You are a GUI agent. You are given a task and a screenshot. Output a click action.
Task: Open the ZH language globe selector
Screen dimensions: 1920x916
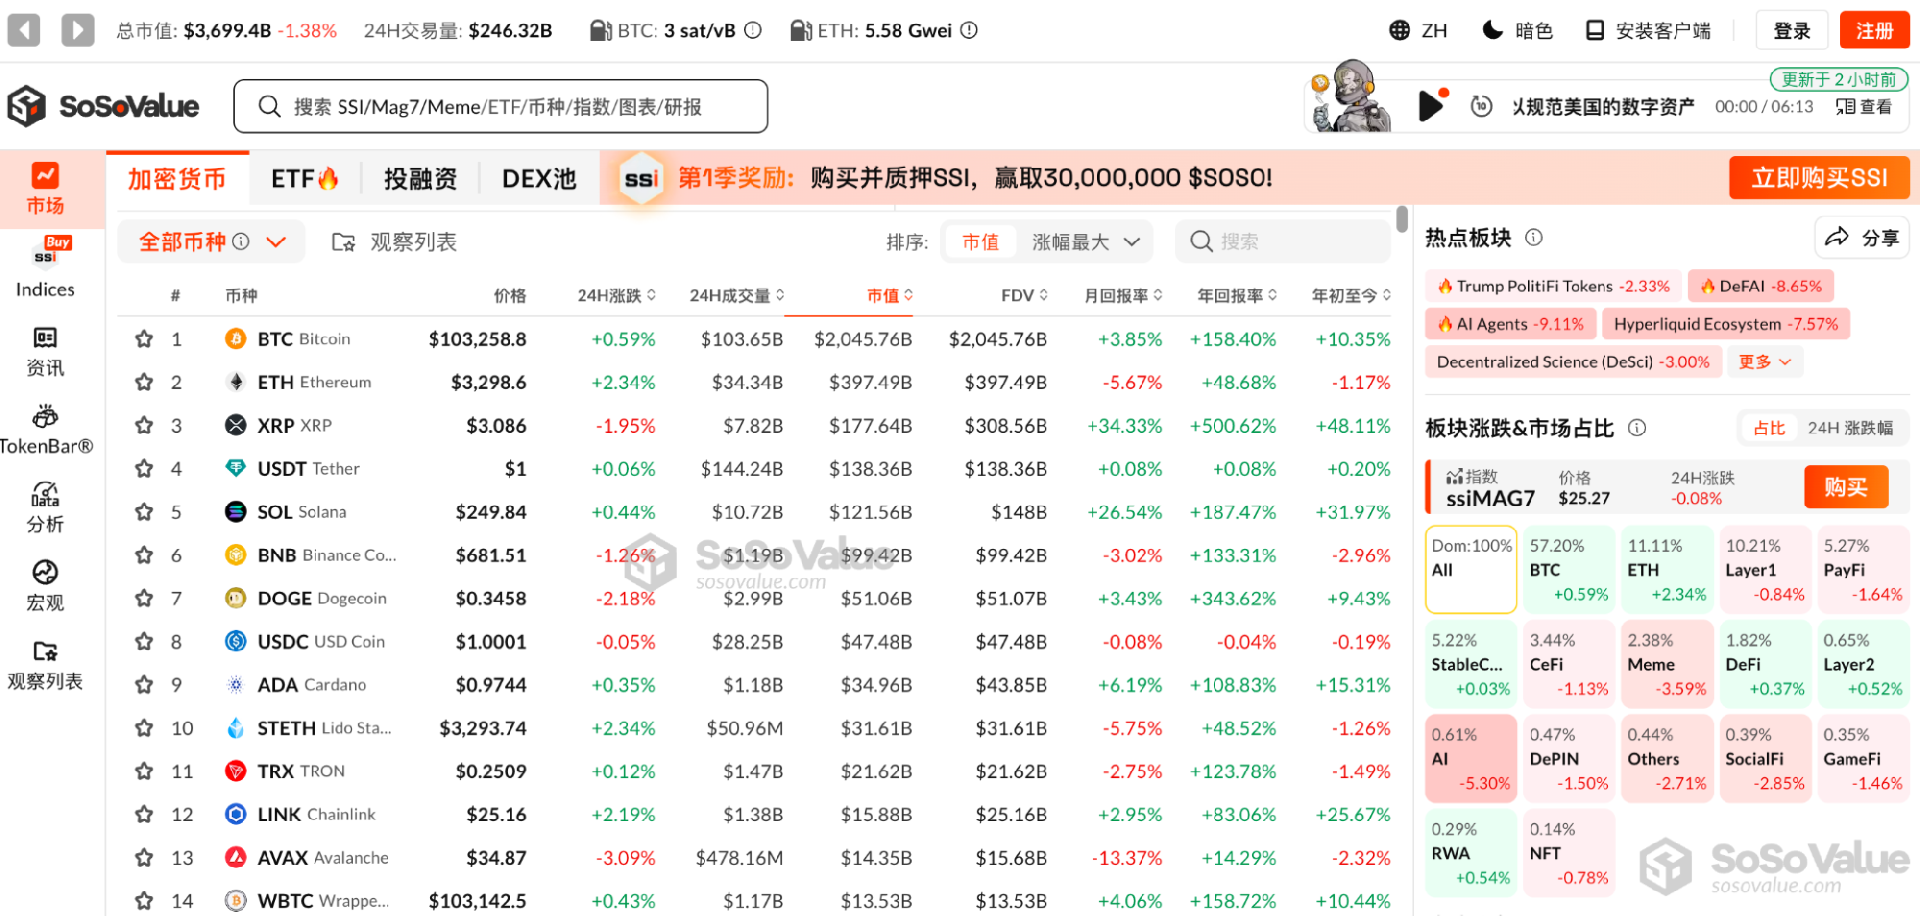pyautogui.click(x=1418, y=30)
